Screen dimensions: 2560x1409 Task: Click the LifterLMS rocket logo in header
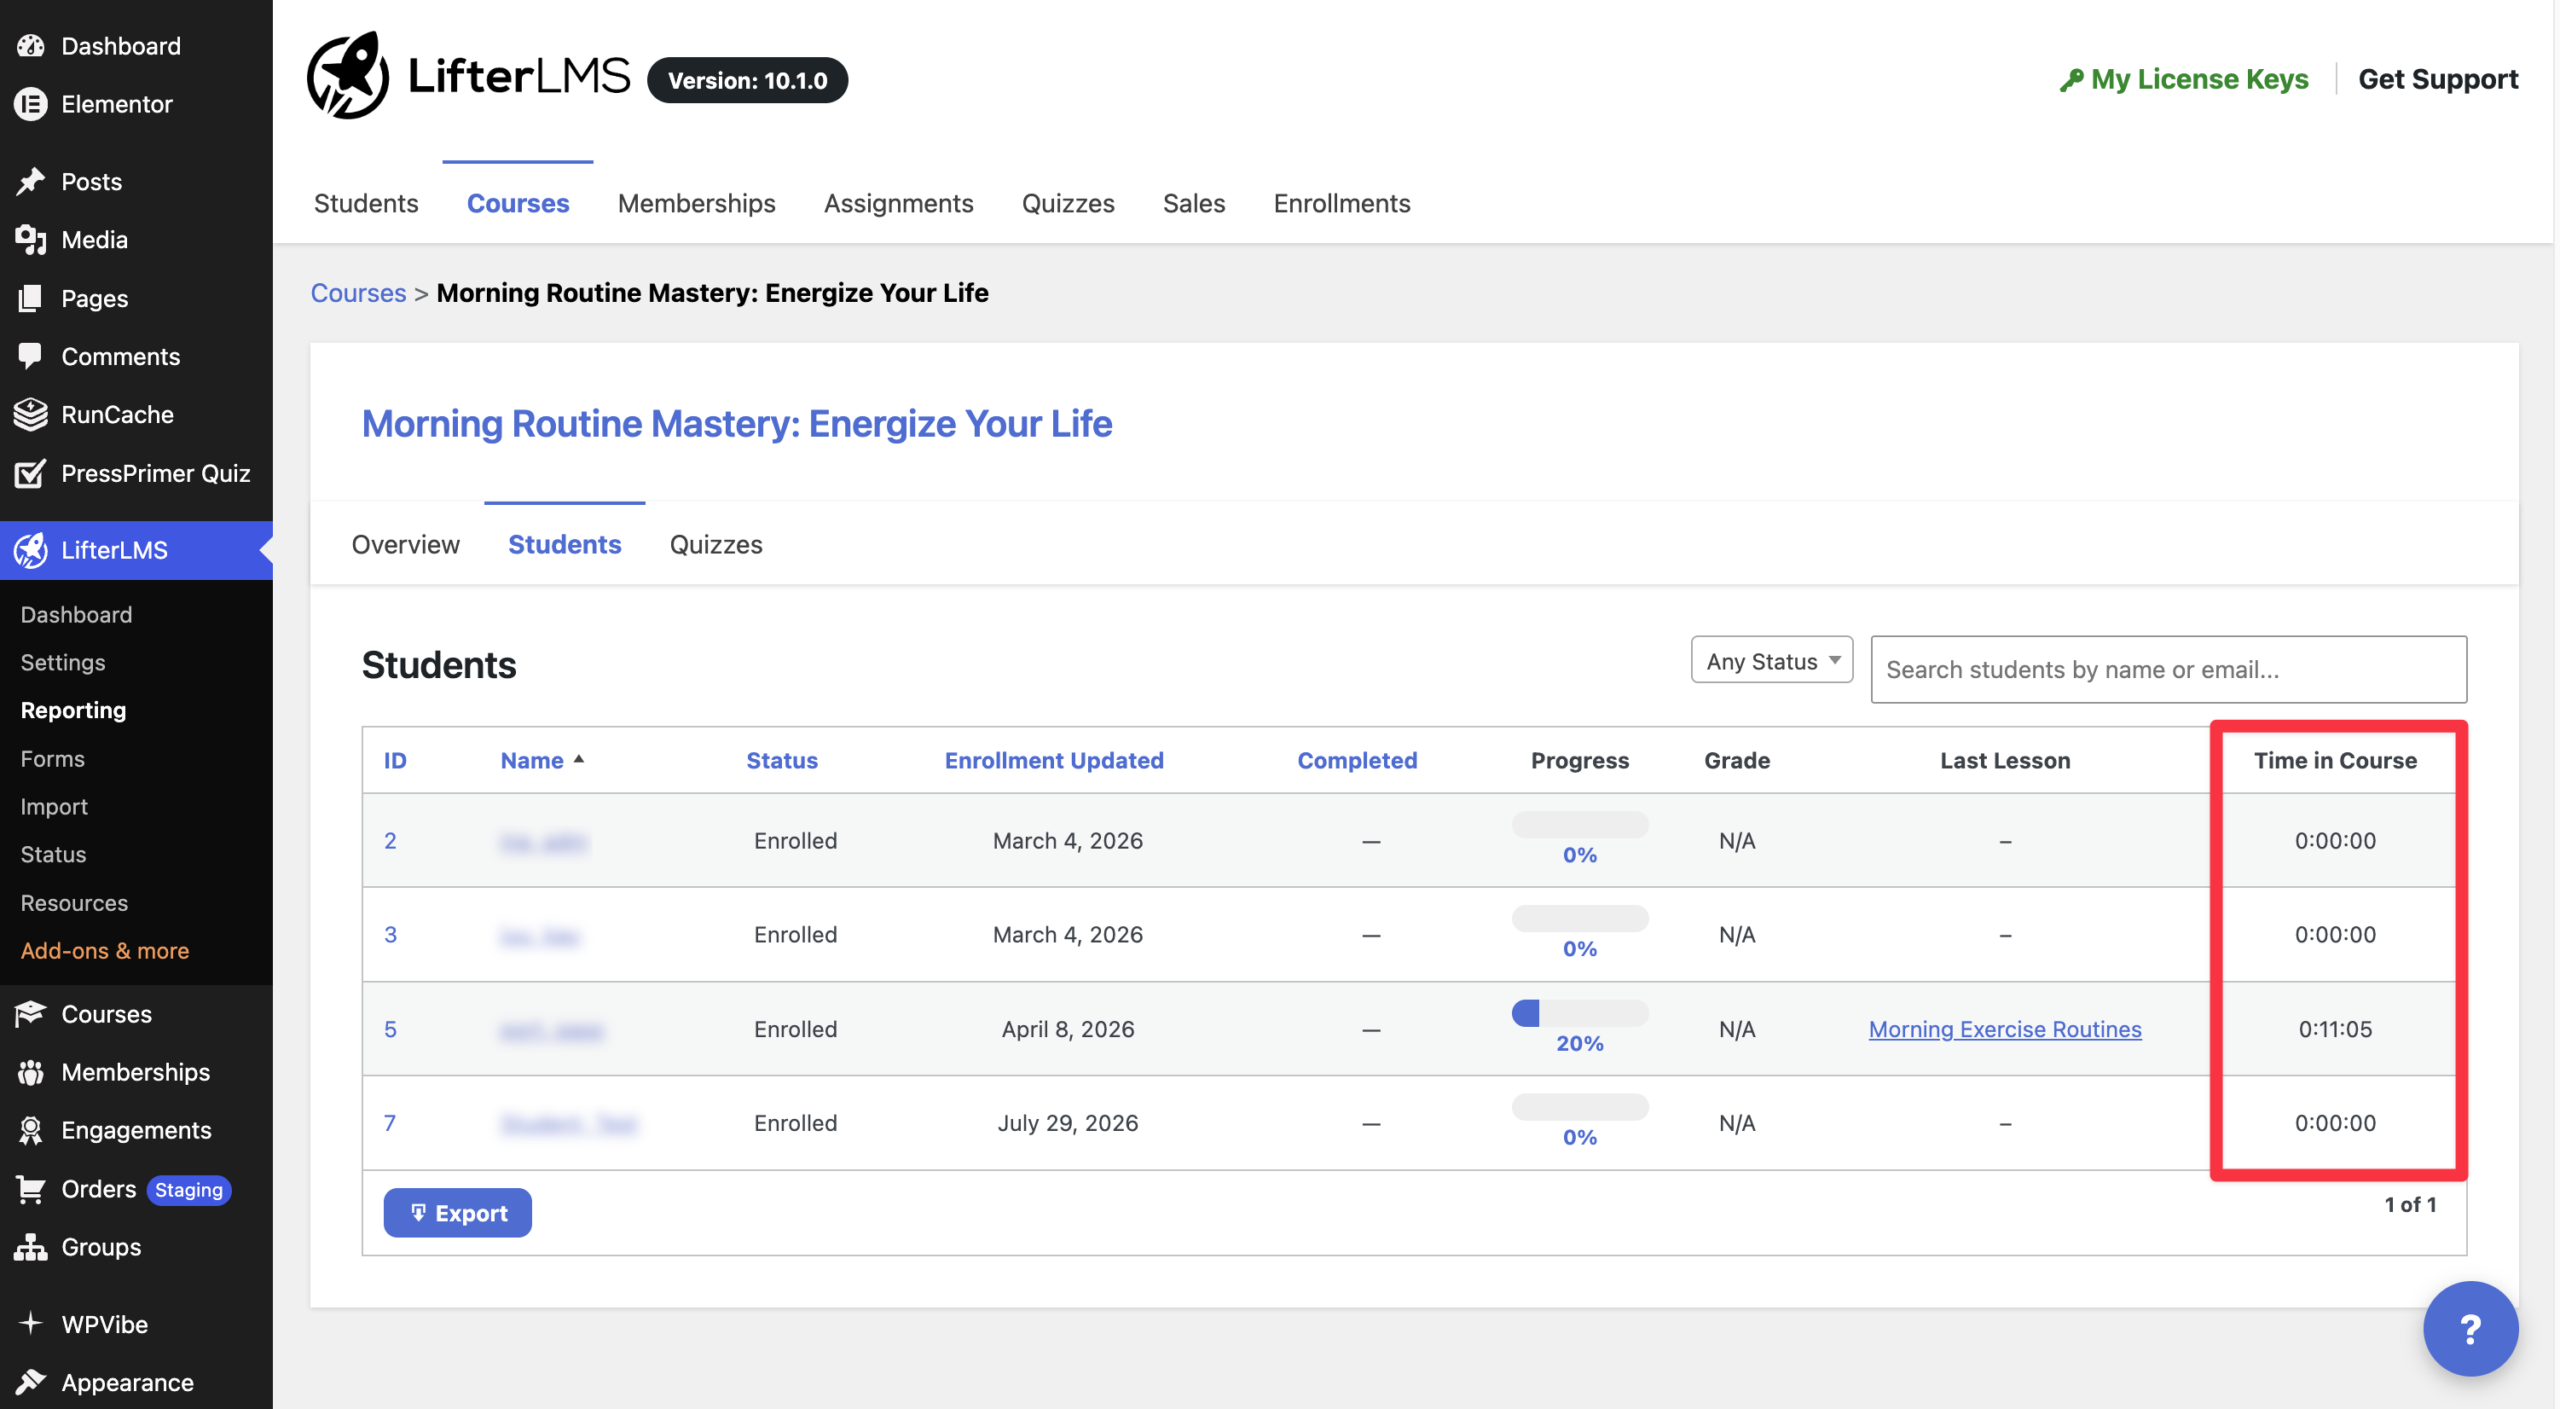pos(347,76)
